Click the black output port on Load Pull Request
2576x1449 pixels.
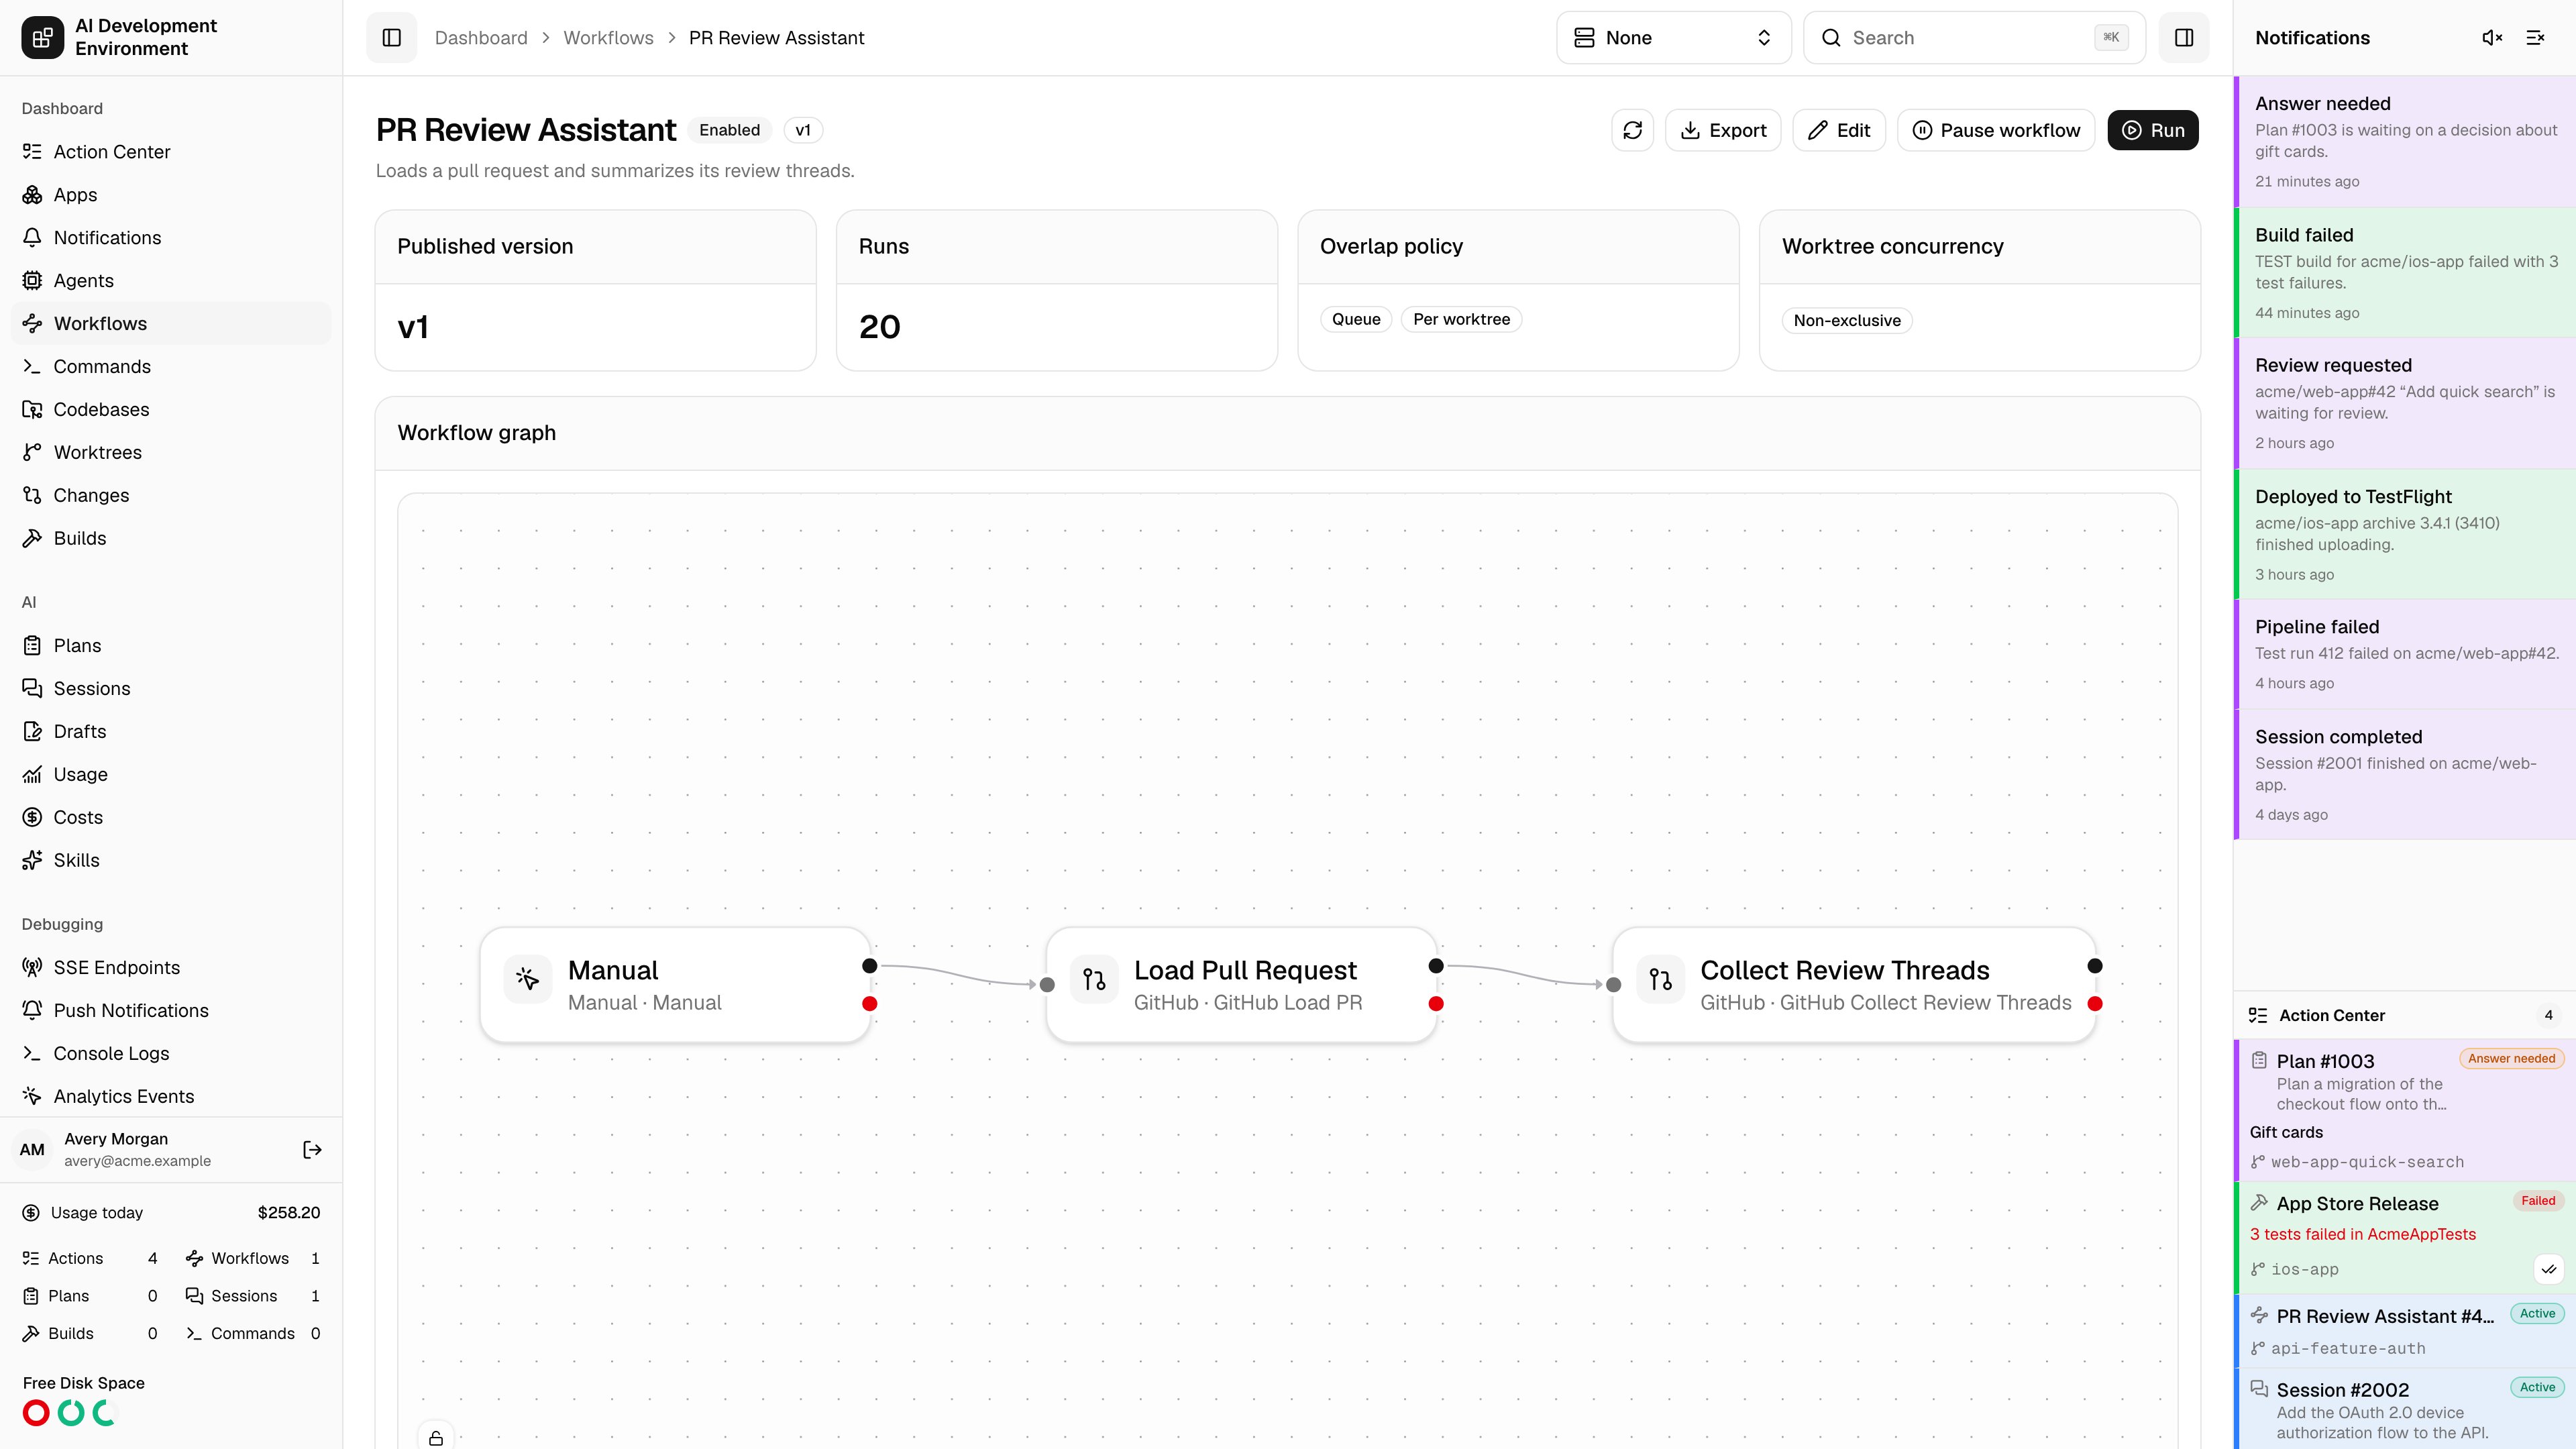pos(1436,966)
